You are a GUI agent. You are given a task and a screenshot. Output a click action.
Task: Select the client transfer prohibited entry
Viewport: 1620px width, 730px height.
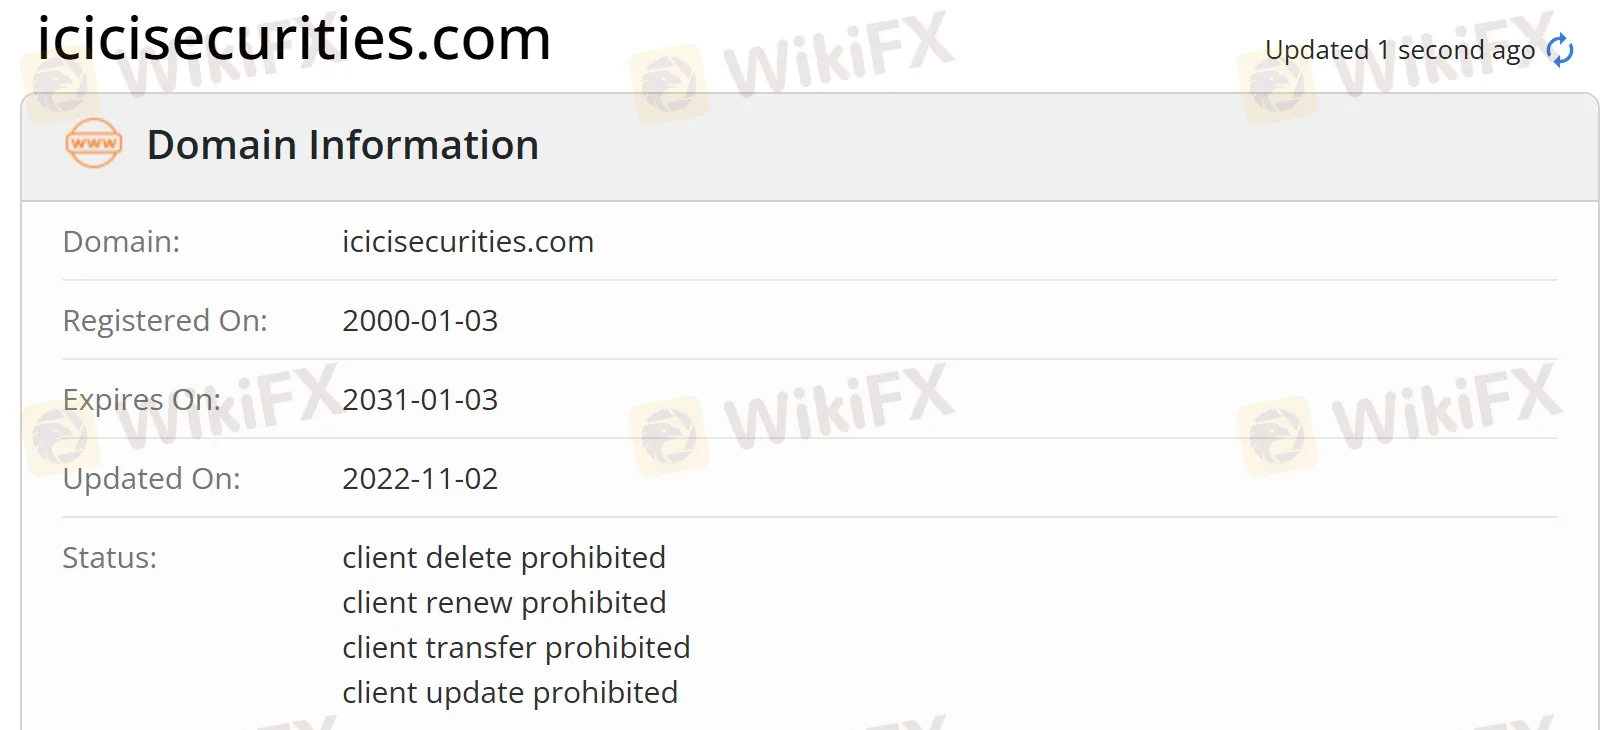click(516, 647)
